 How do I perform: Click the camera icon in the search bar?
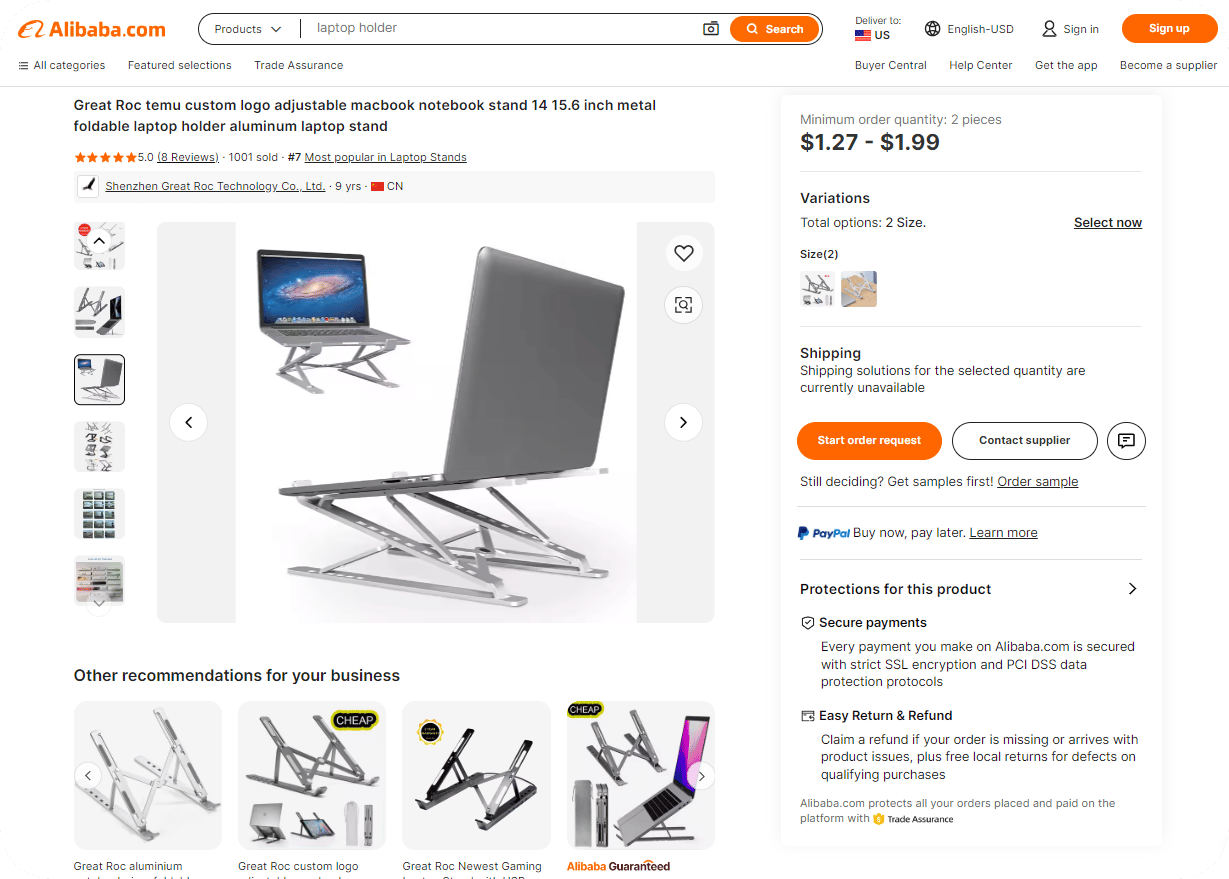[711, 29]
